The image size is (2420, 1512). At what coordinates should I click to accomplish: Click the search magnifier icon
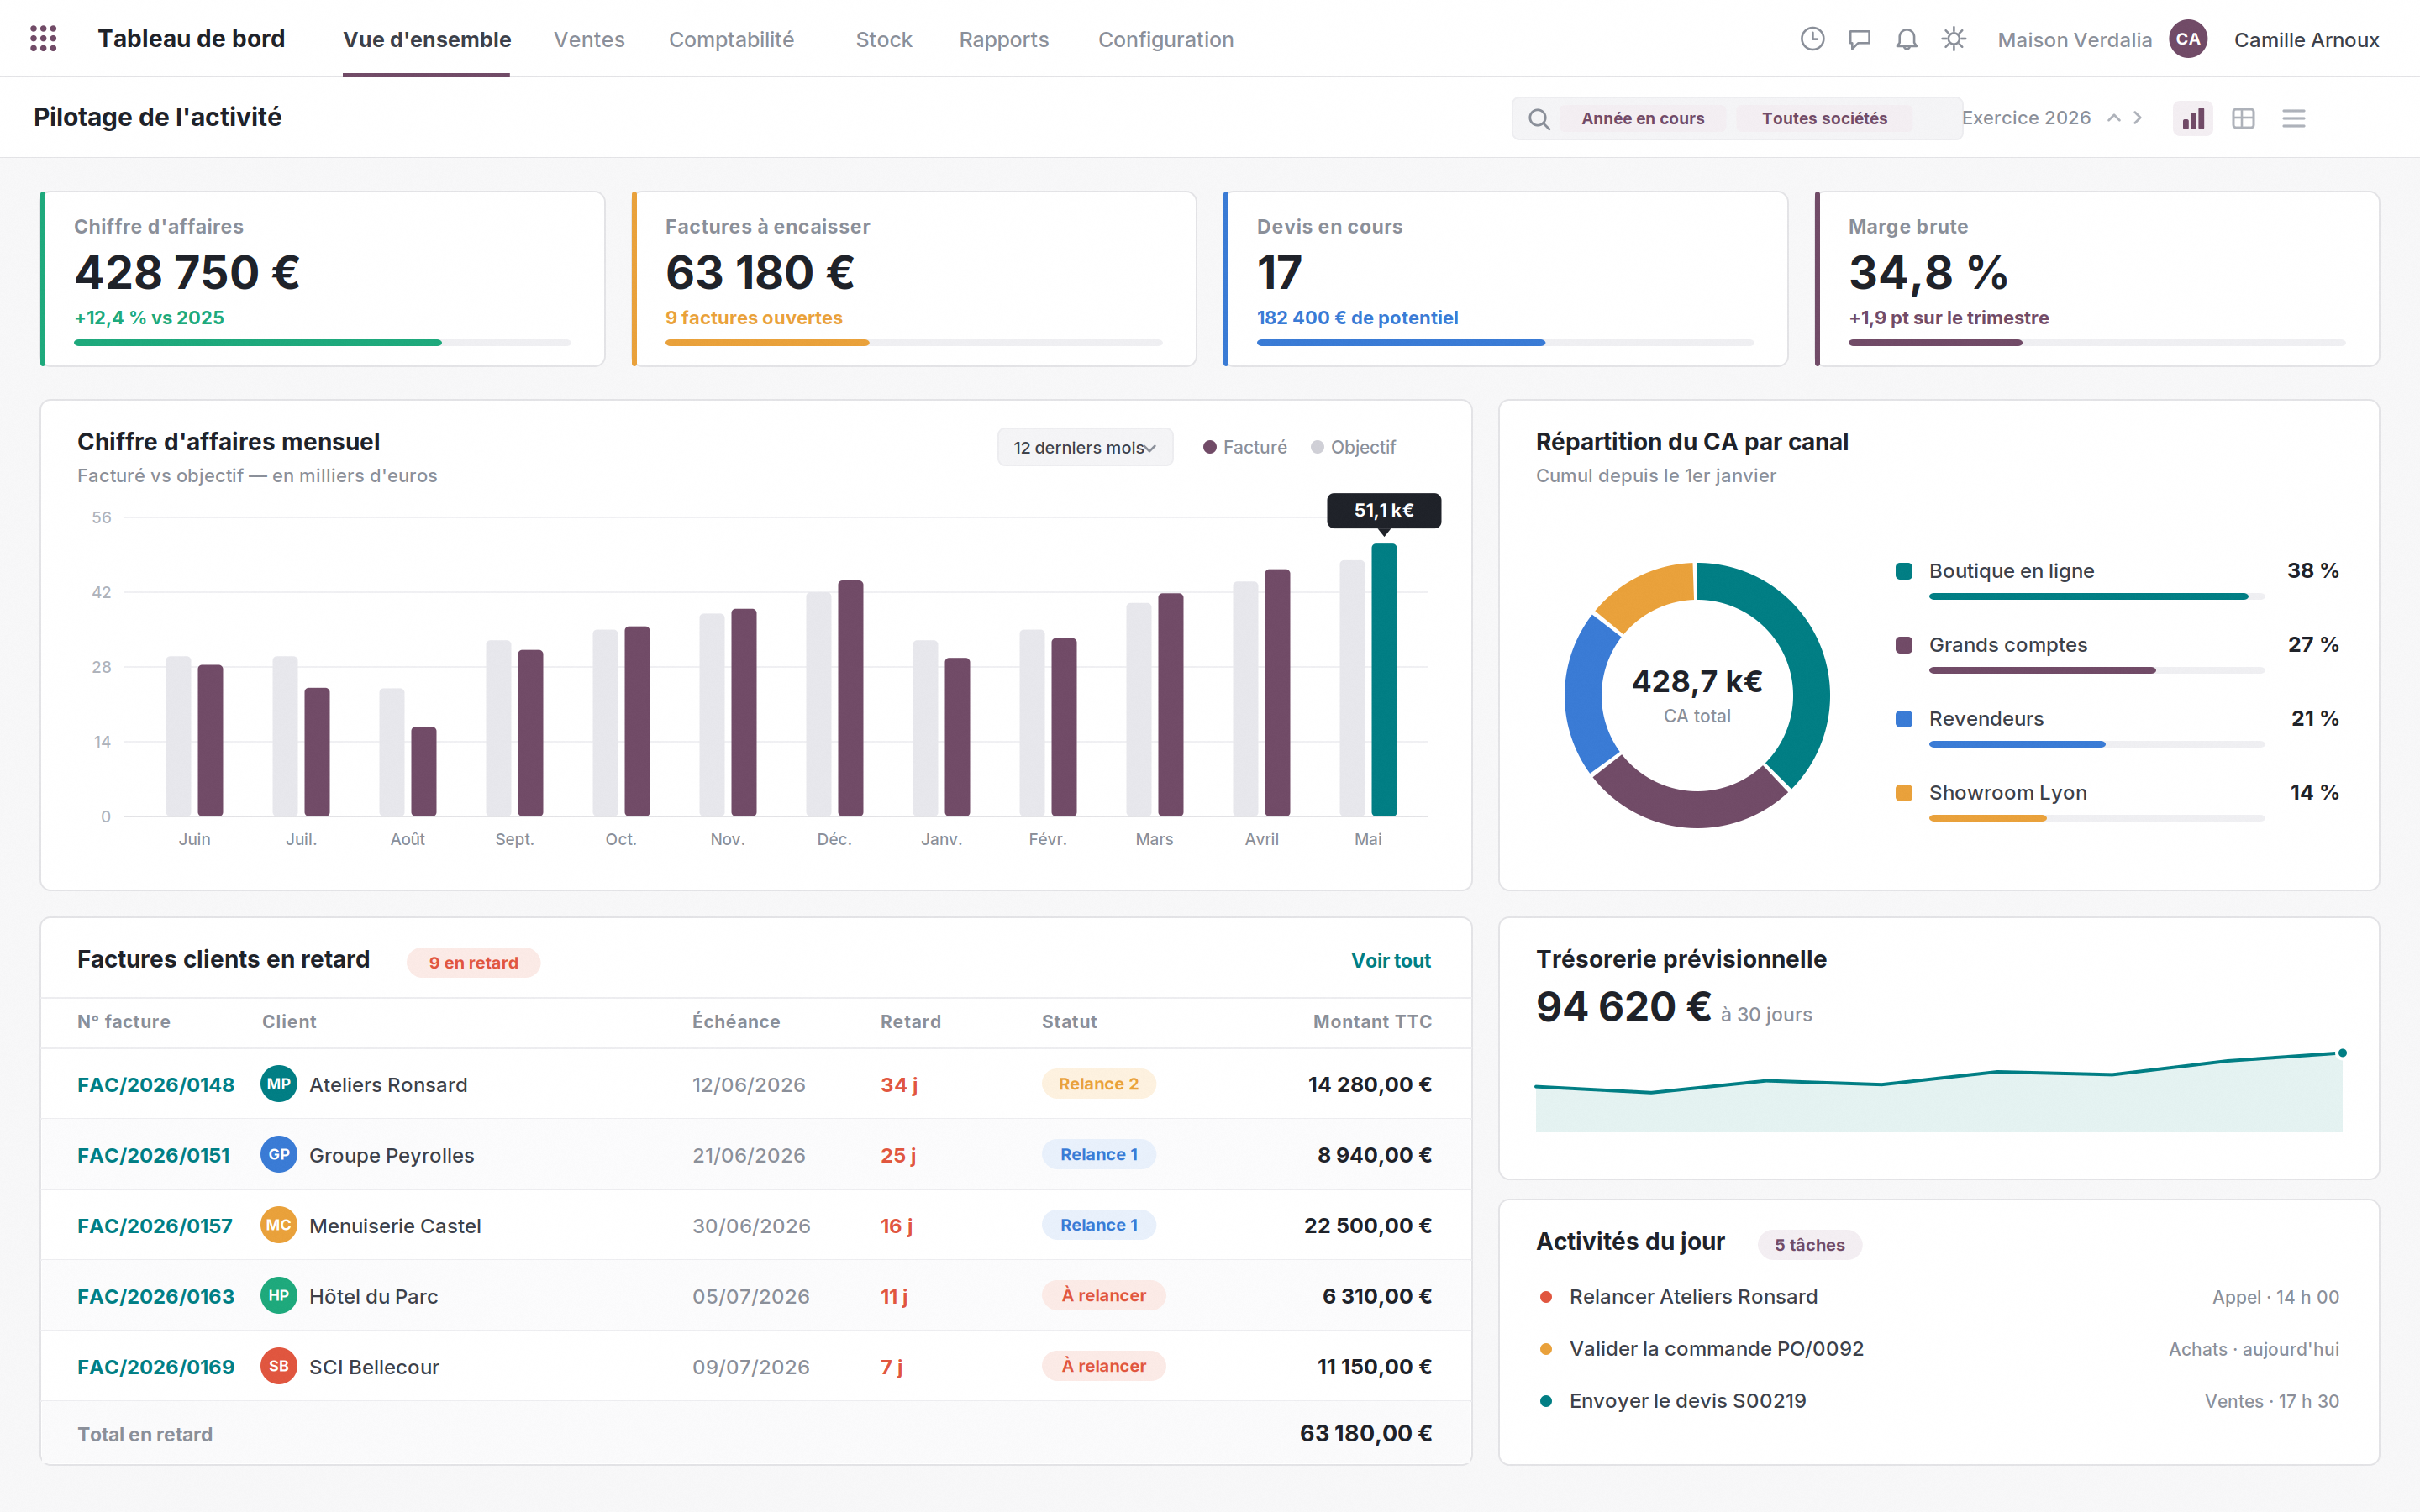click(1539, 119)
